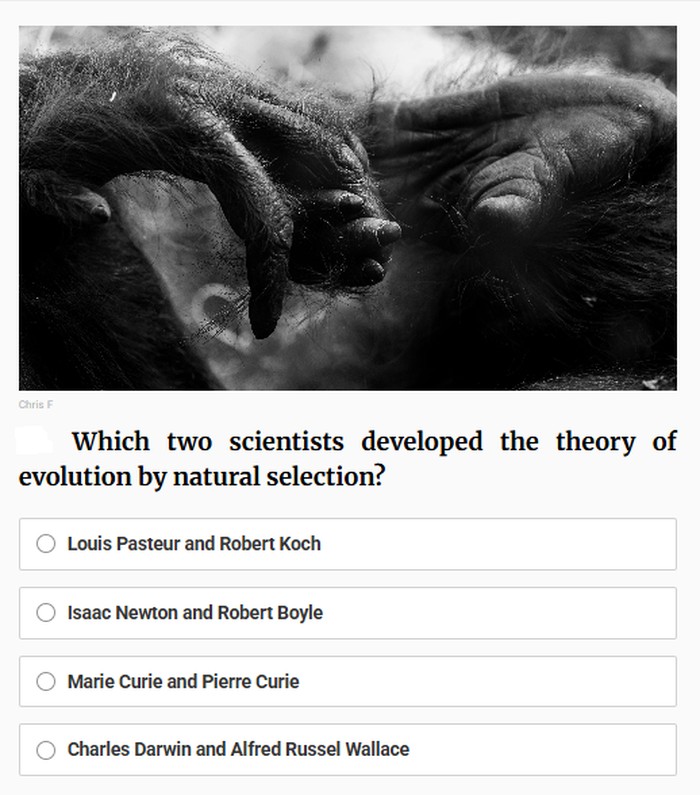This screenshot has height=795, width=700.
Task: Click the blank white box before "Which"
Action: (35, 440)
